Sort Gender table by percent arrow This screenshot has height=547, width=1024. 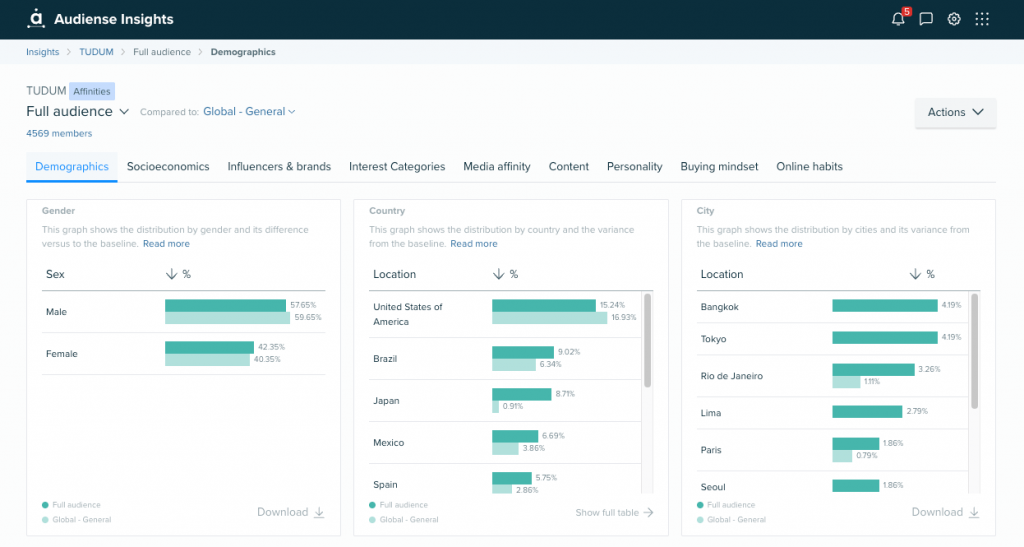(x=171, y=274)
